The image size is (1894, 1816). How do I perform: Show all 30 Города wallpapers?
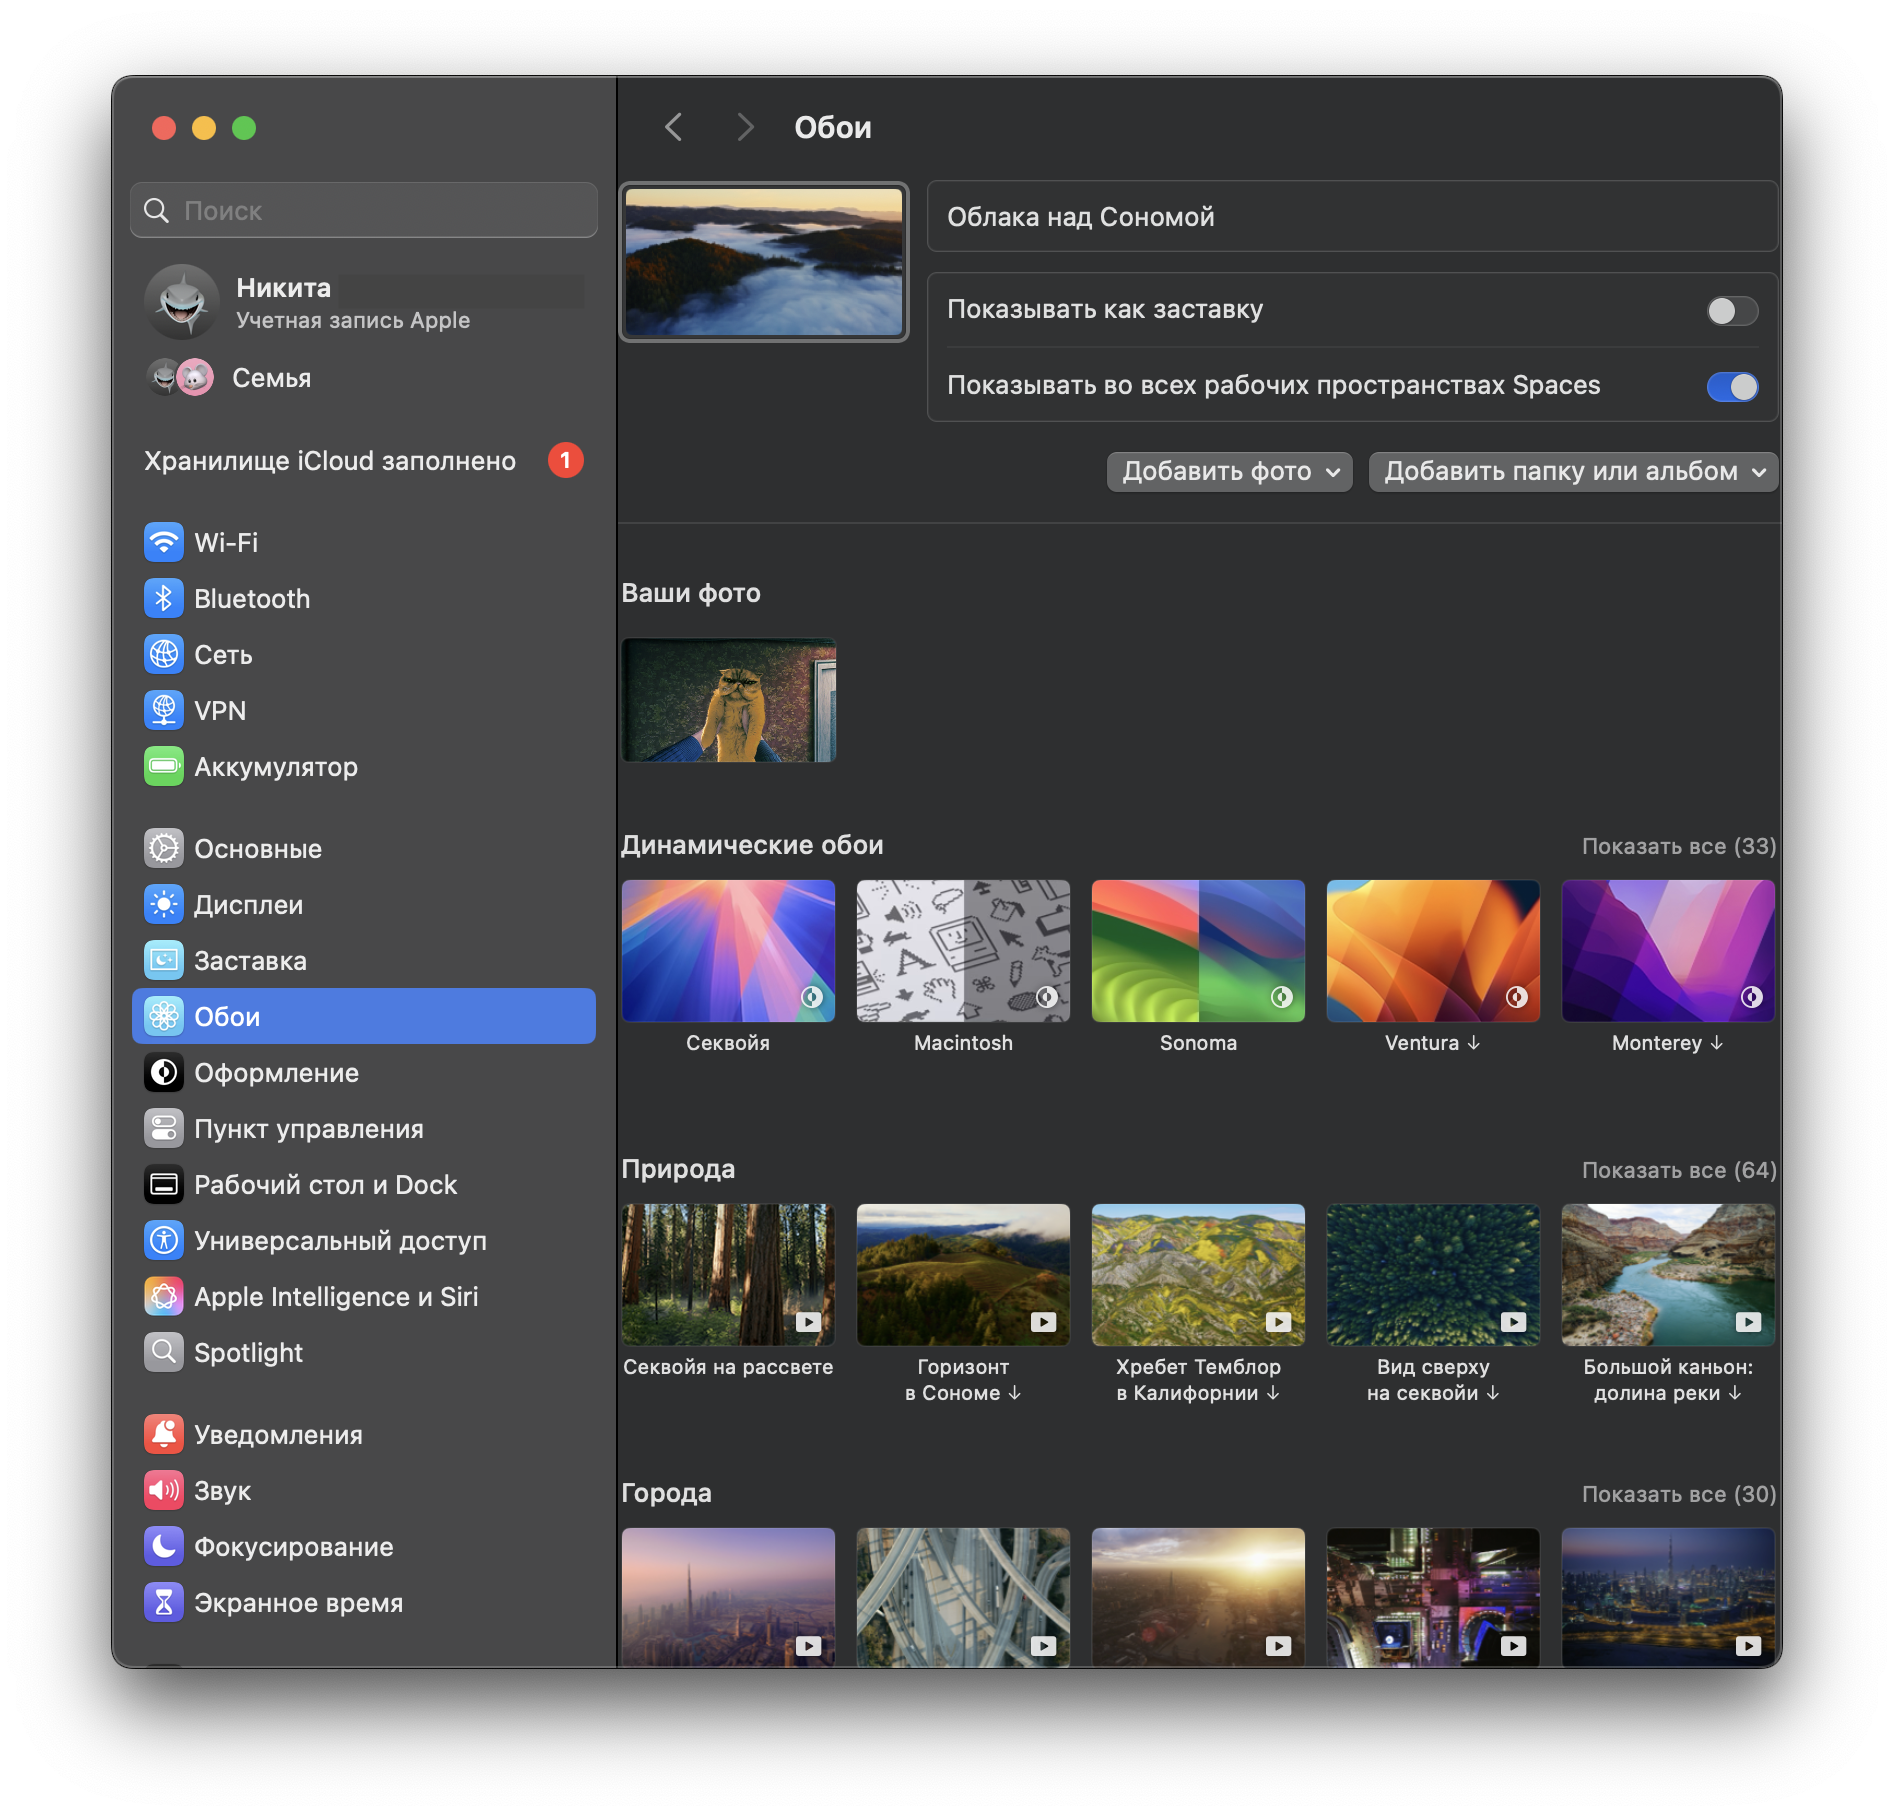click(1679, 1494)
